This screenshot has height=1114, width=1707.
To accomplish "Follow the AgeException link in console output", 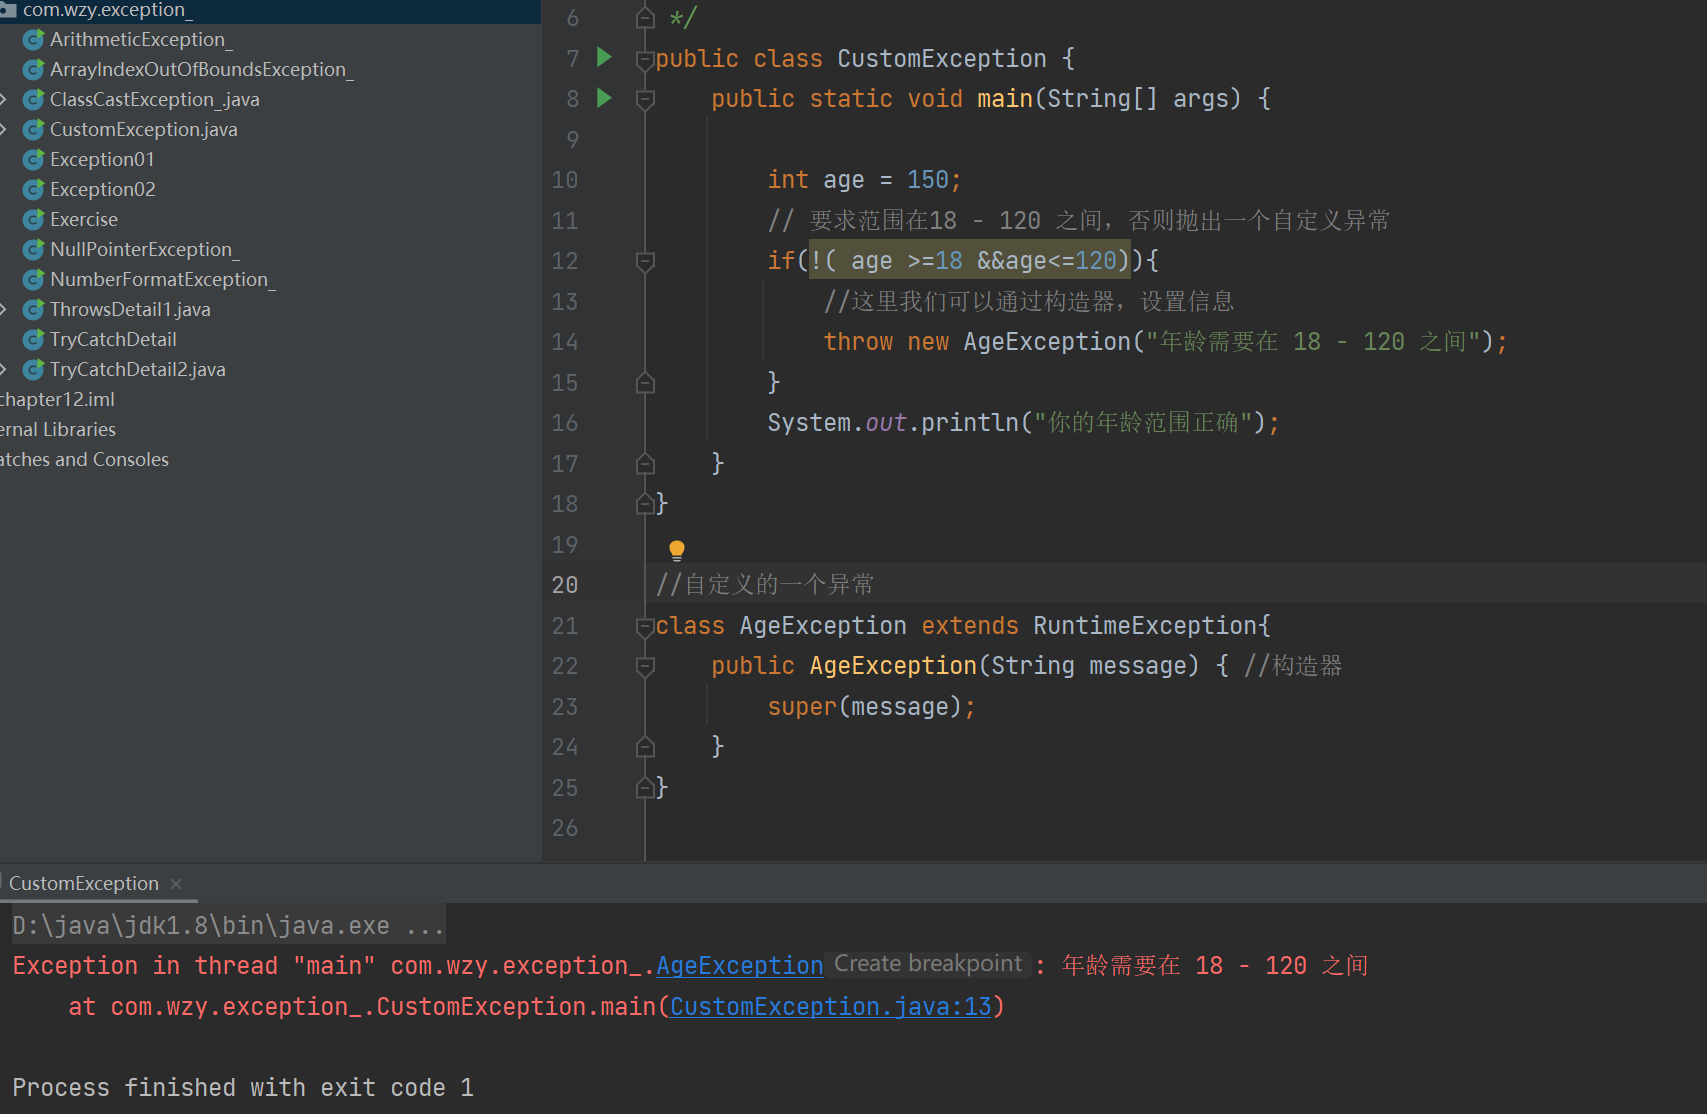I will click(x=740, y=966).
